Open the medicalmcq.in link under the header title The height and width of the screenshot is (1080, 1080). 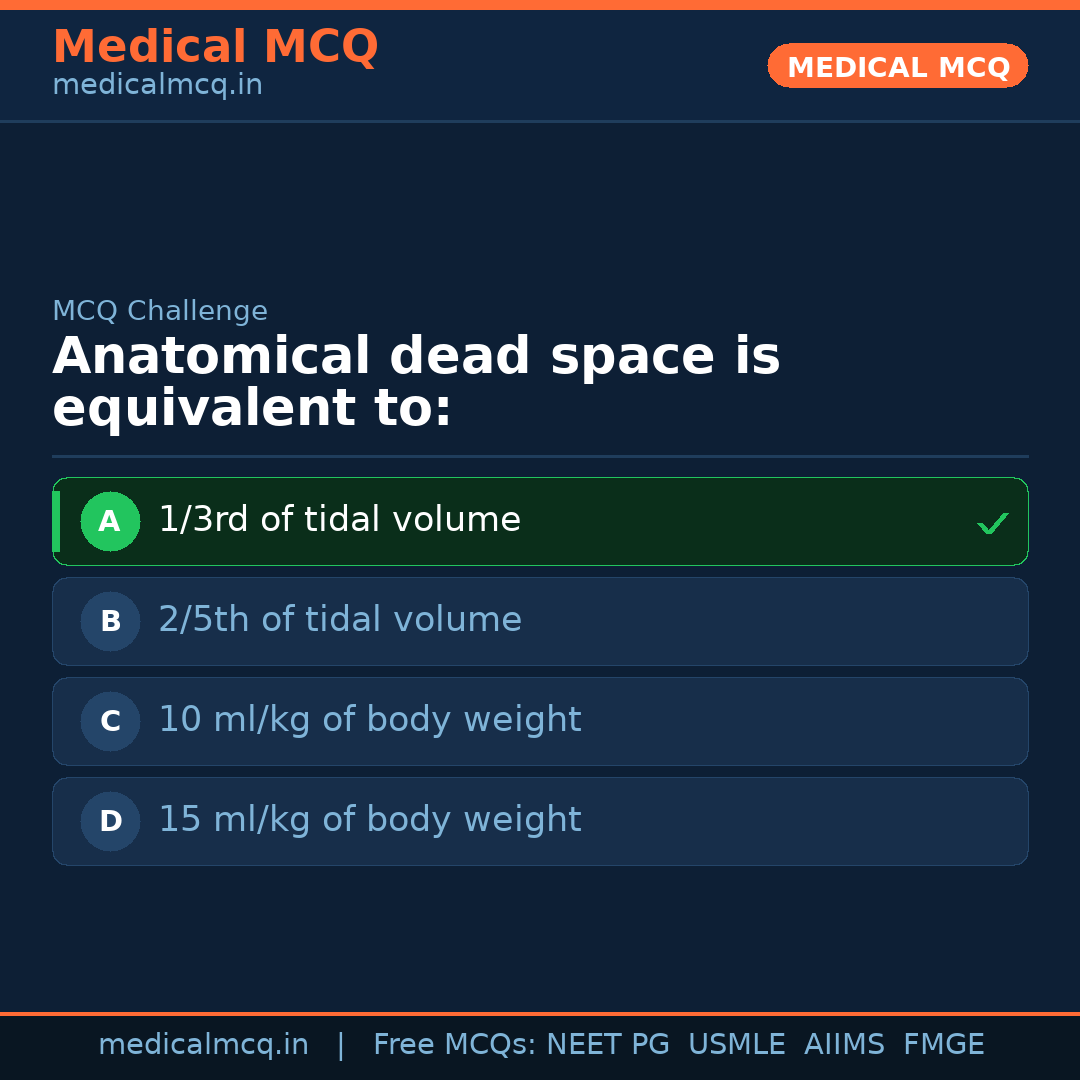click(157, 86)
